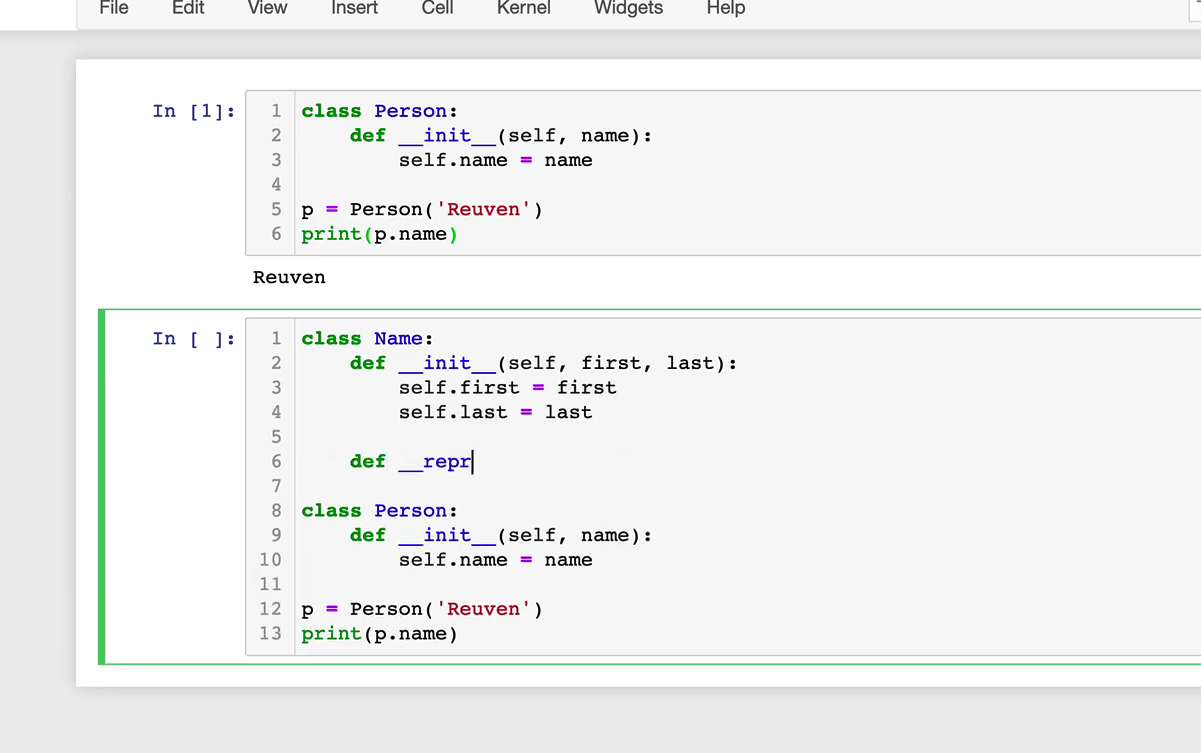Open the View menu
This screenshot has width=1201, height=753.
coord(266,9)
